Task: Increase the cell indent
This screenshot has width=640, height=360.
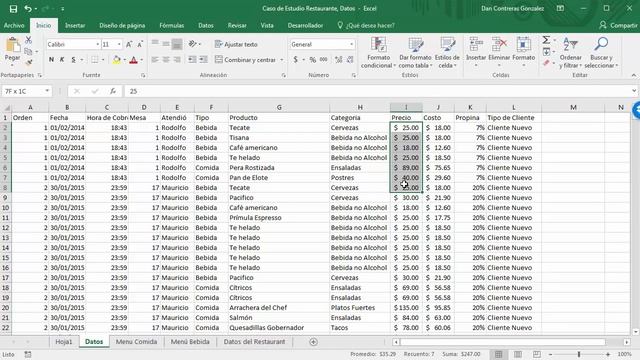Action: (x=203, y=60)
